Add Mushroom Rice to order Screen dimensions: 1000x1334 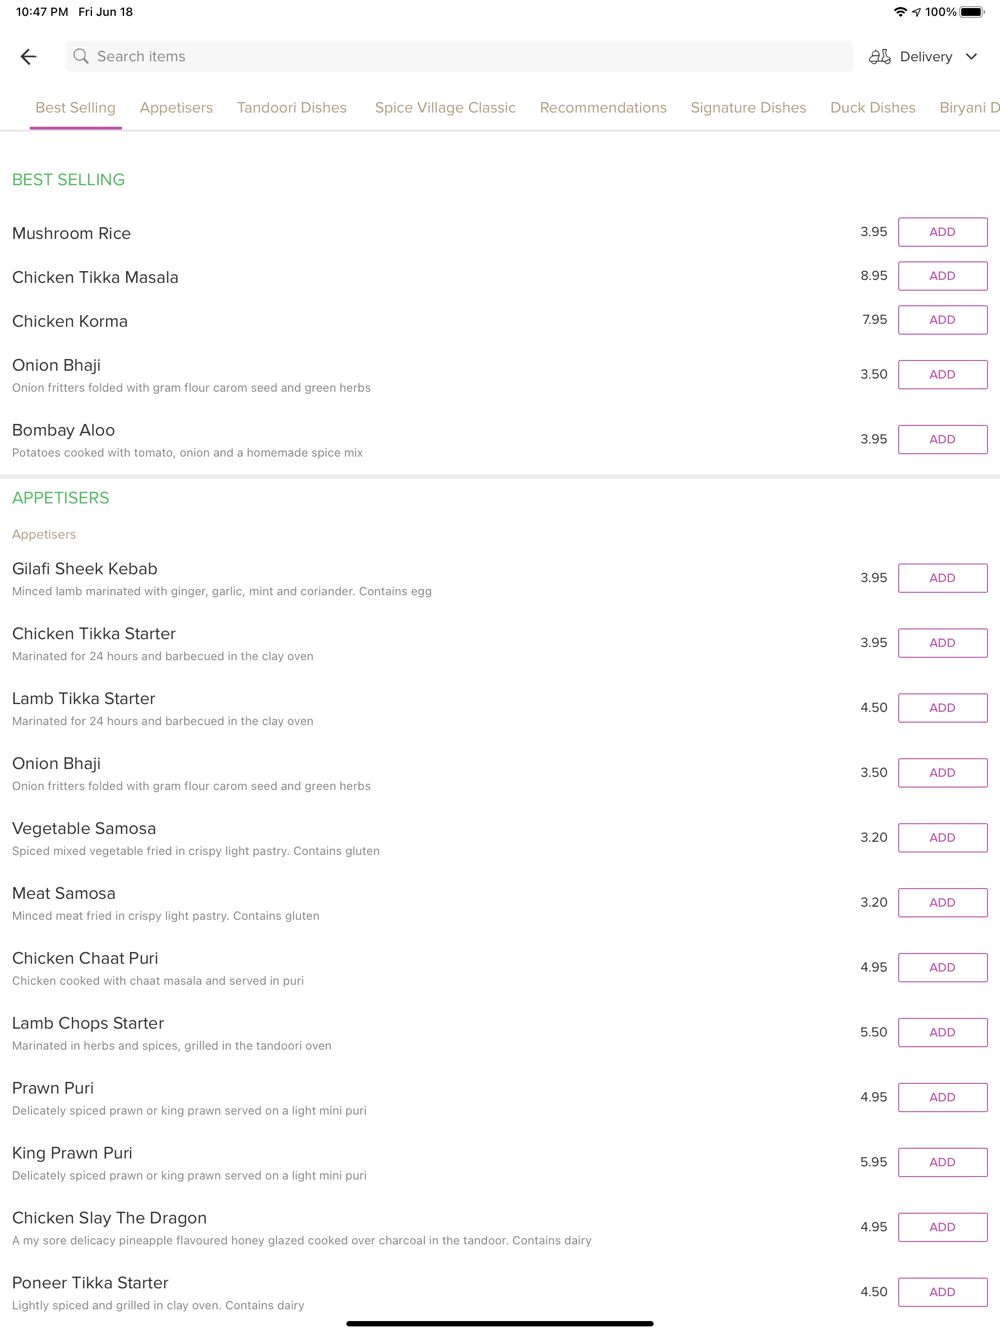click(x=942, y=232)
